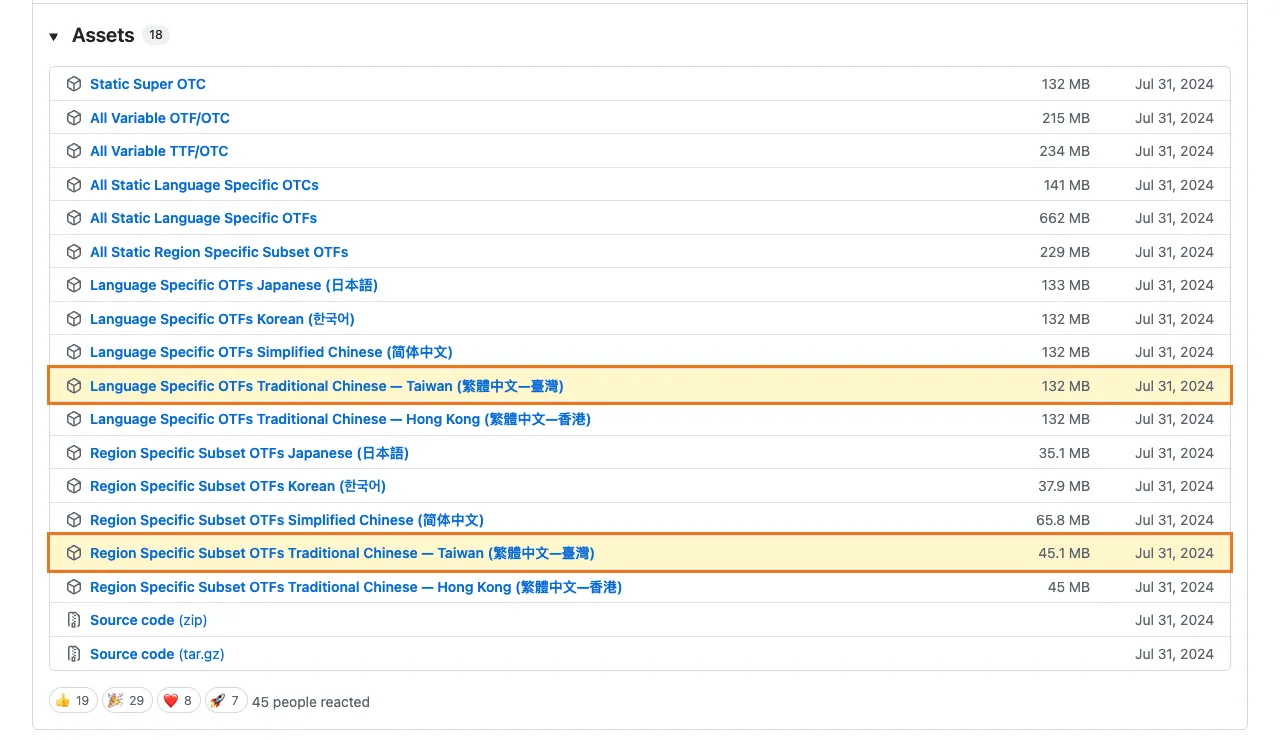Open All Static Language Specific OTFs link

click(203, 218)
